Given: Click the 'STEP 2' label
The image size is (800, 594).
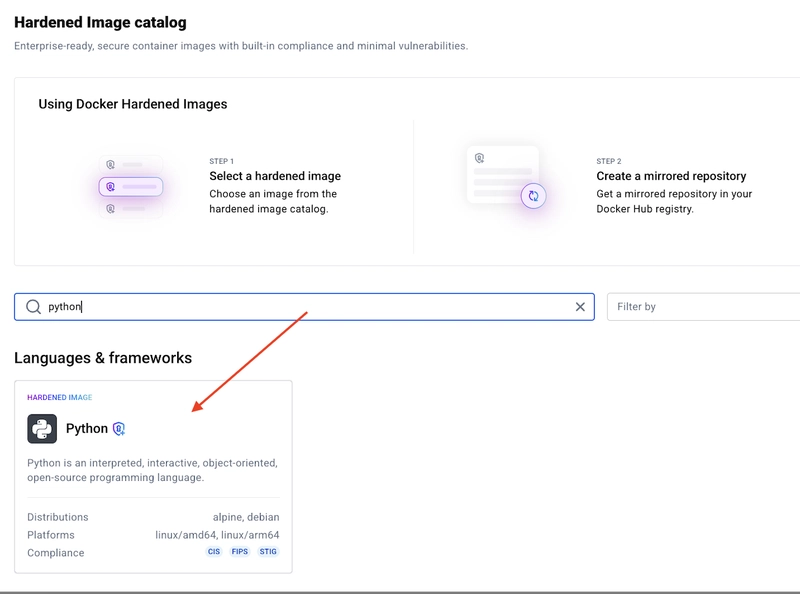Looking at the screenshot, I should 609,161.
